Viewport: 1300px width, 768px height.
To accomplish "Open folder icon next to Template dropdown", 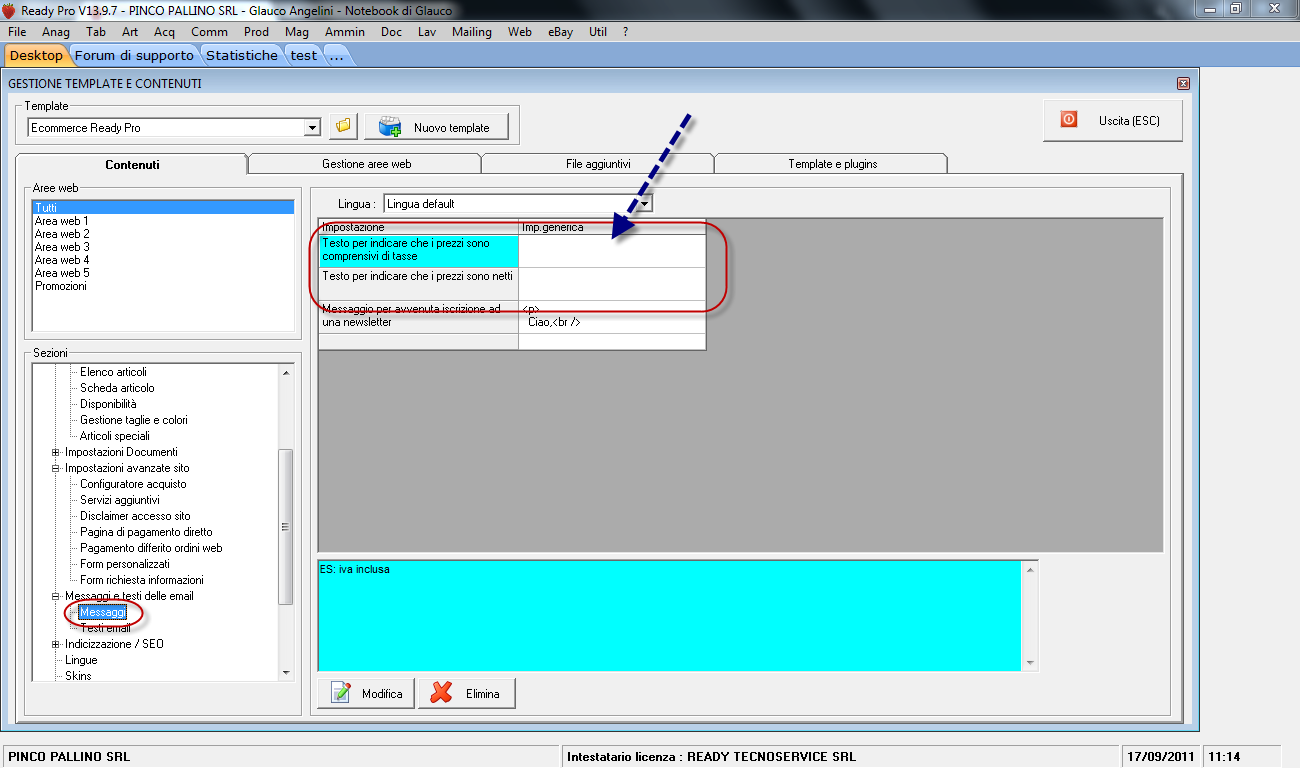I will pyautogui.click(x=343, y=127).
